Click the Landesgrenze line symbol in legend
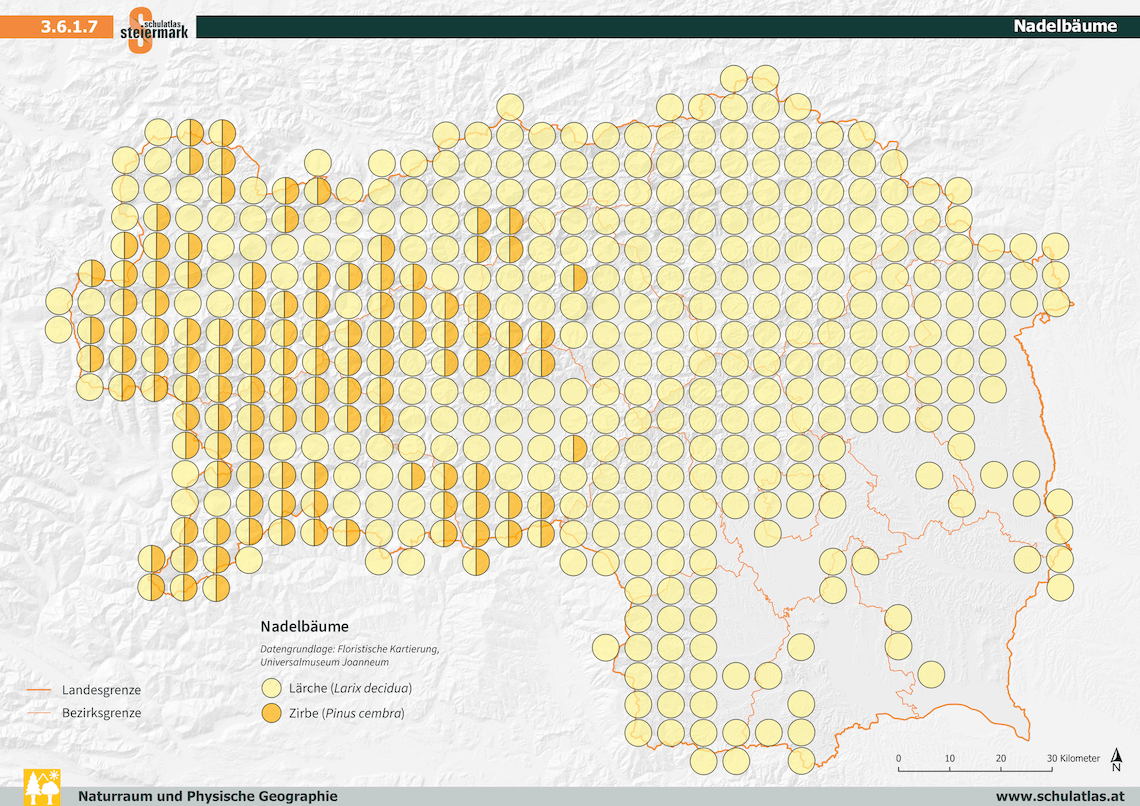The width and height of the screenshot is (1140, 806). (x=38, y=690)
